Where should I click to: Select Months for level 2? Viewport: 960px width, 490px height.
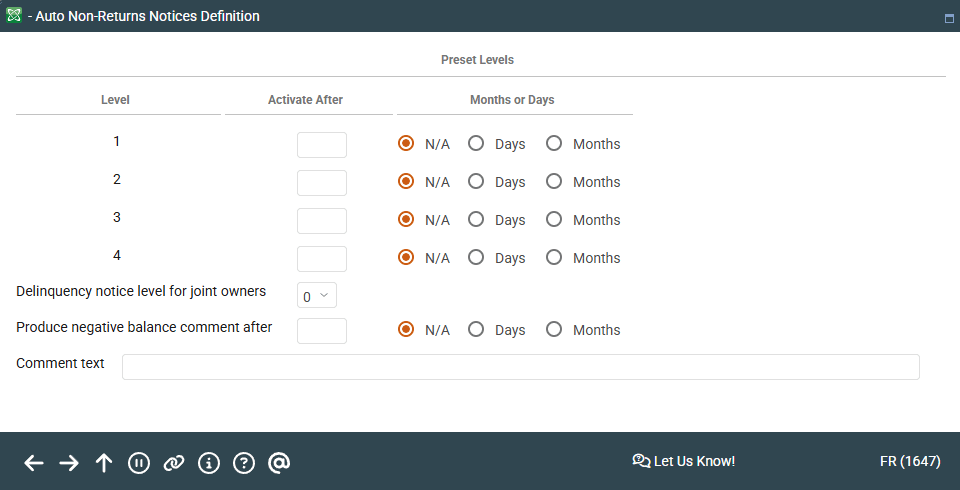pyautogui.click(x=554, y=182)
